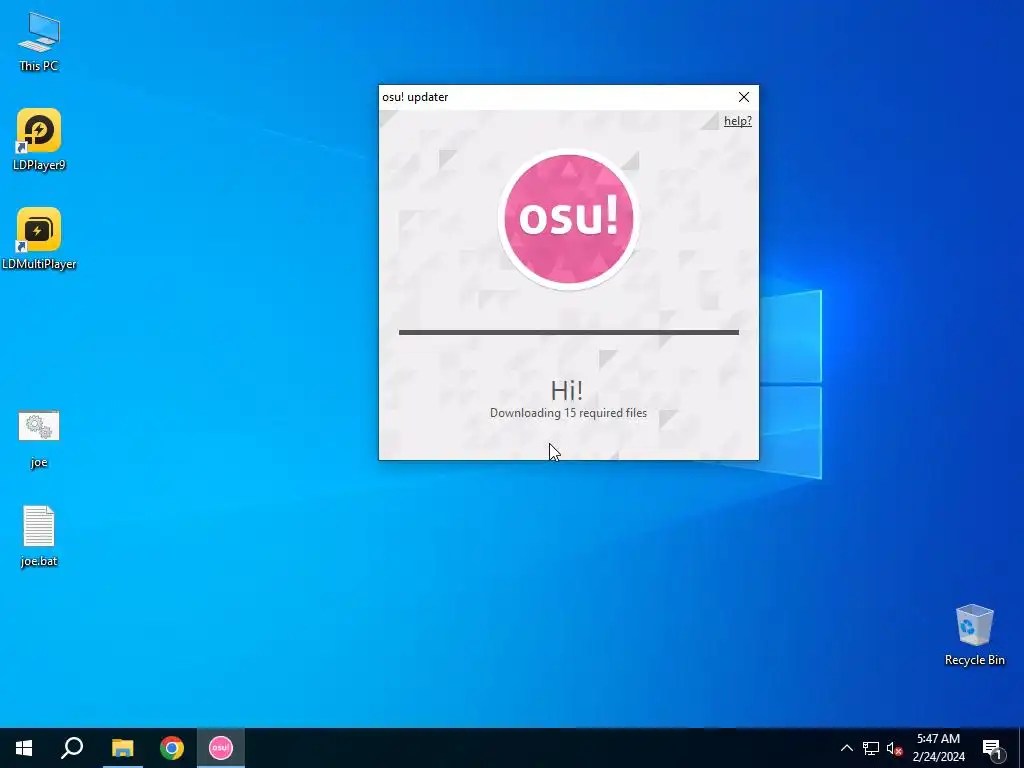This screenshot has width=1024, height=768.
Task: Click the help? link in osu! updater
Action: (x=737, y=121)
